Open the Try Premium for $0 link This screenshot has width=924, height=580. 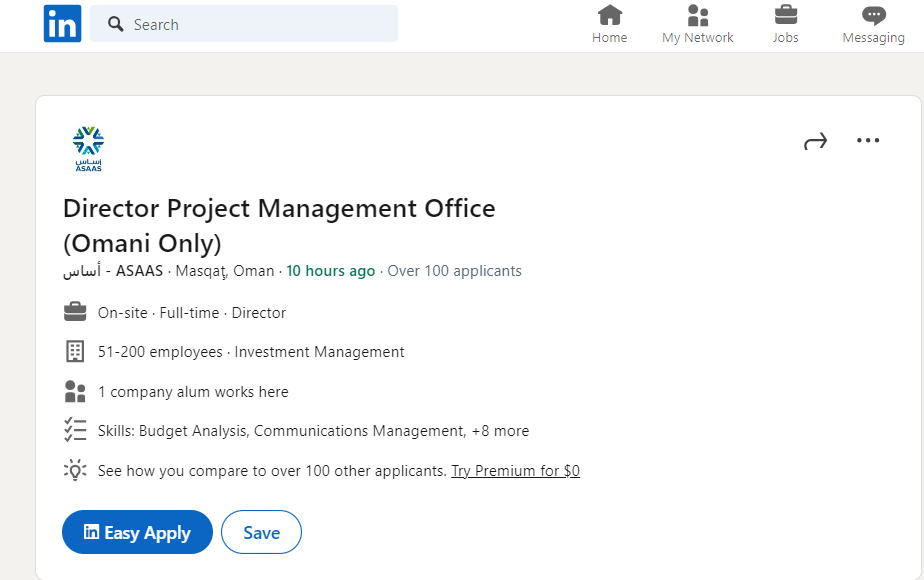point(516,471)
